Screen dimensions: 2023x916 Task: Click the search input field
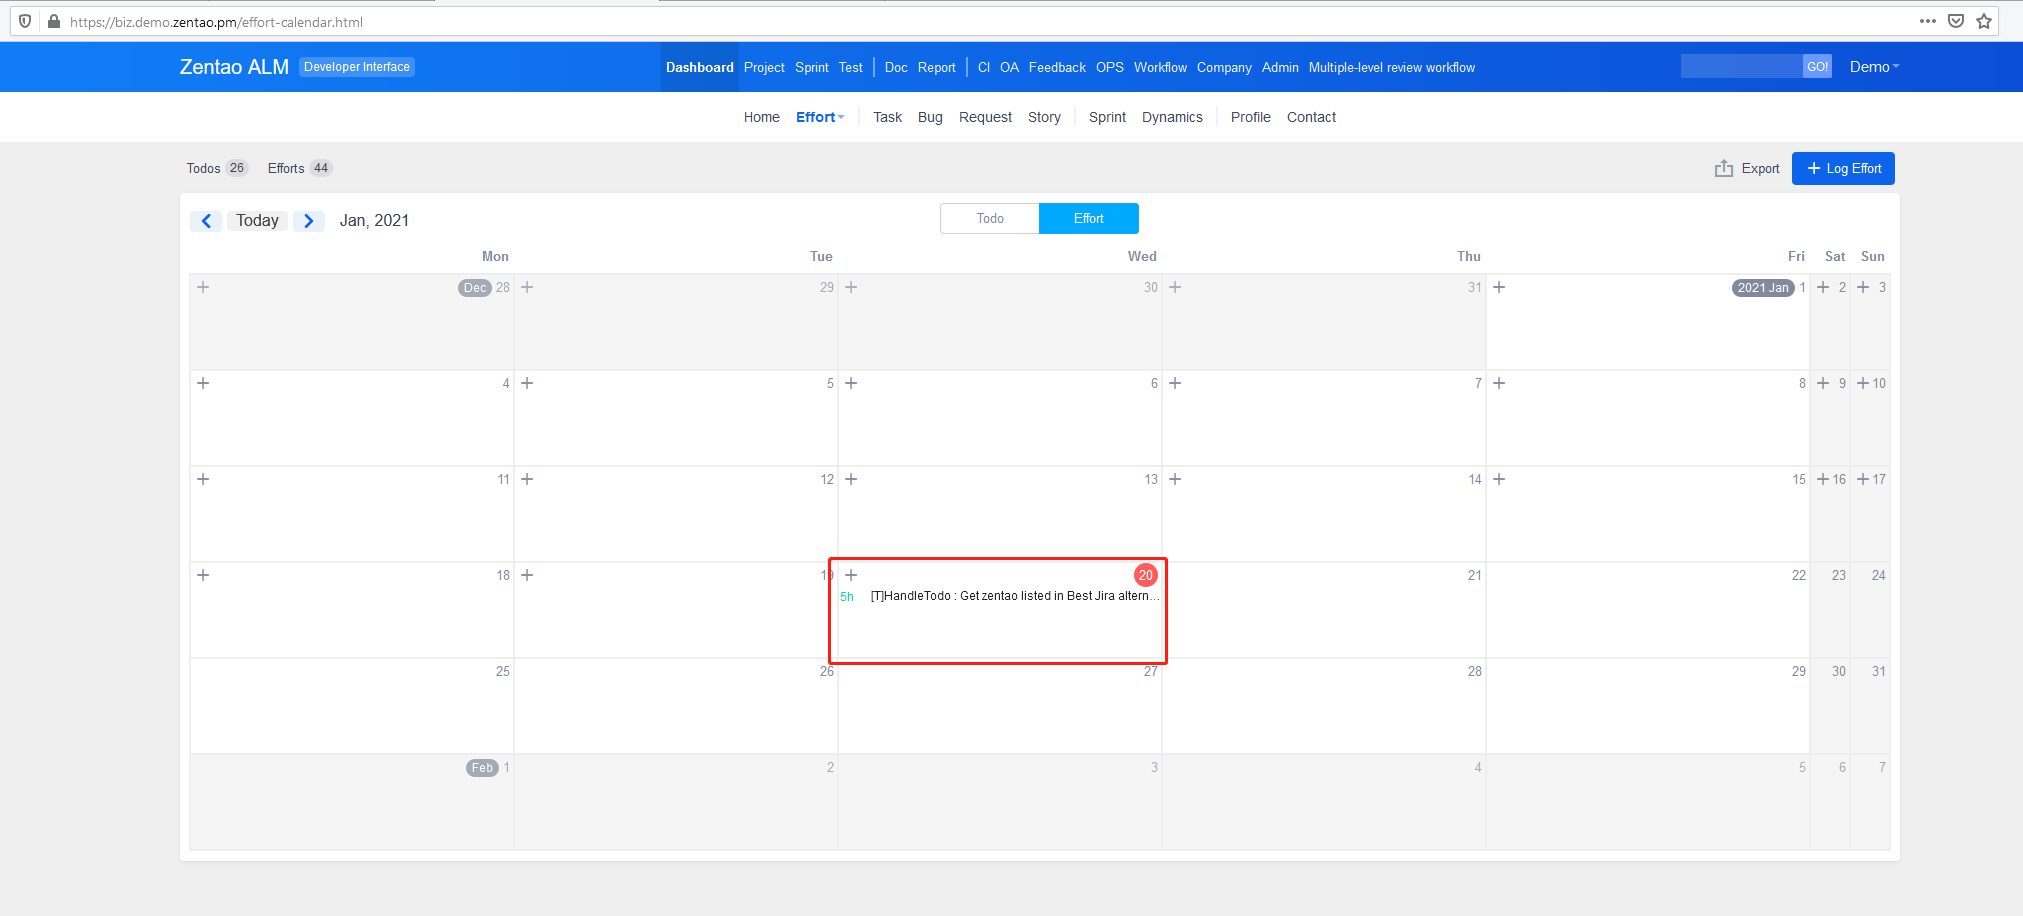click(1740, 67)
